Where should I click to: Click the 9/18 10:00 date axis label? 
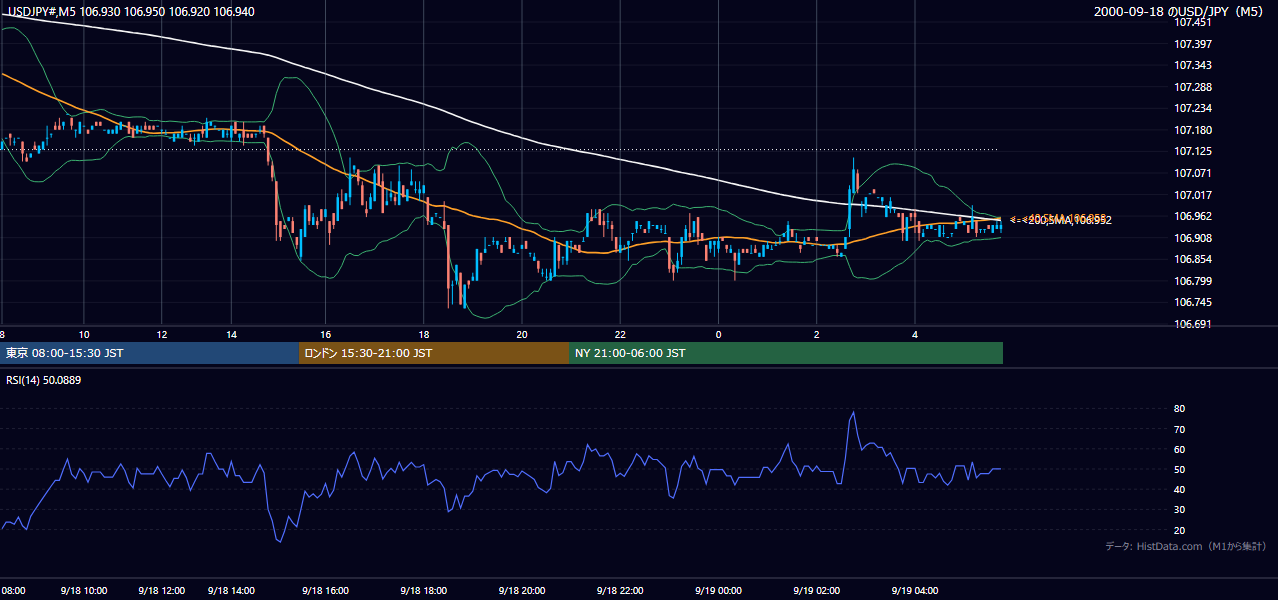click(x=82, y=590)
